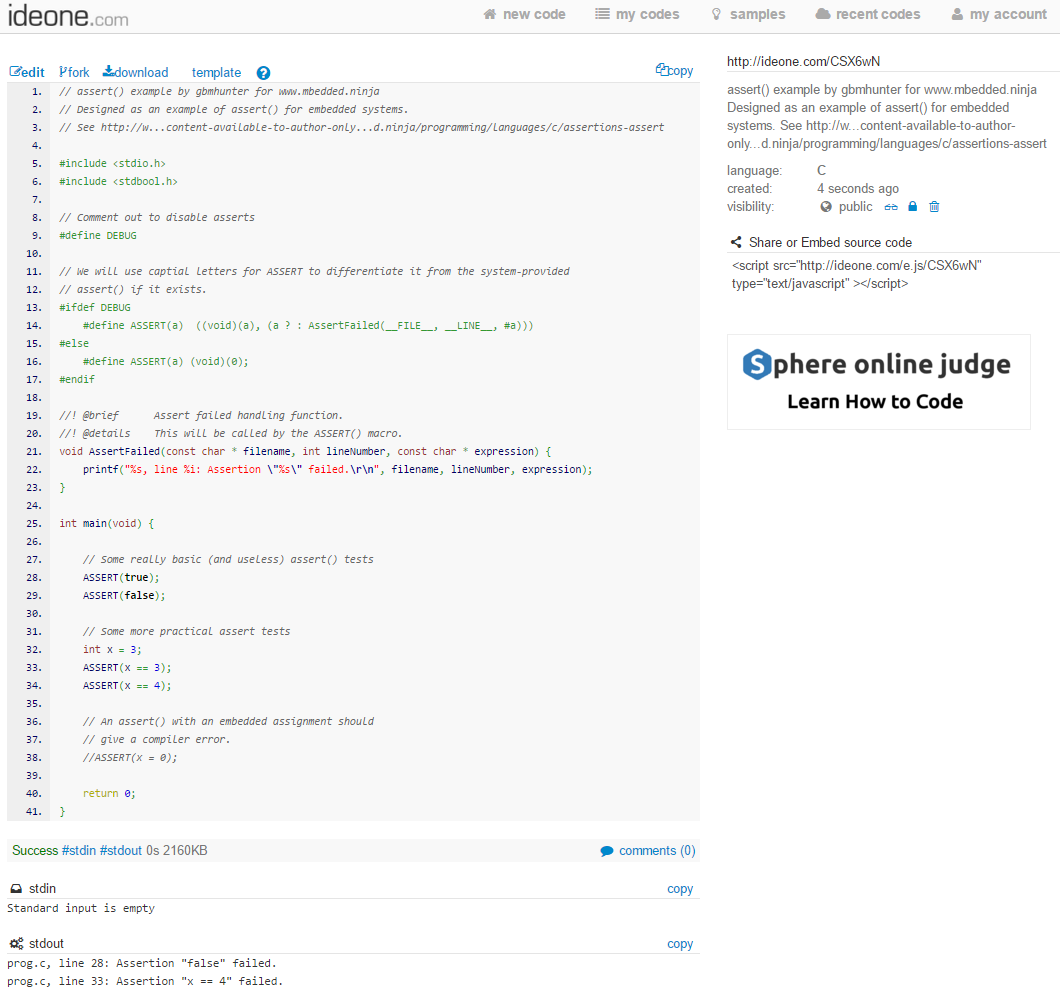Delete the snippet via the trash icon

pos(935,206)
